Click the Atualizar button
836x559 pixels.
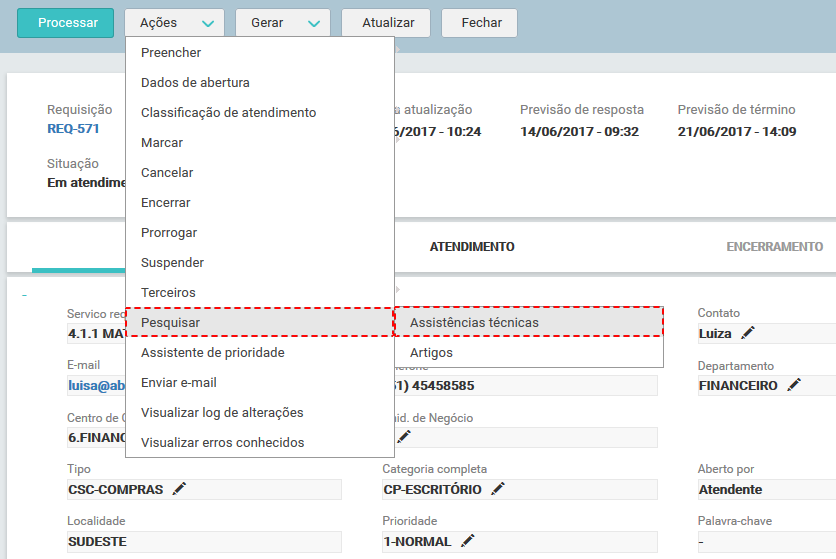[385, 23]
